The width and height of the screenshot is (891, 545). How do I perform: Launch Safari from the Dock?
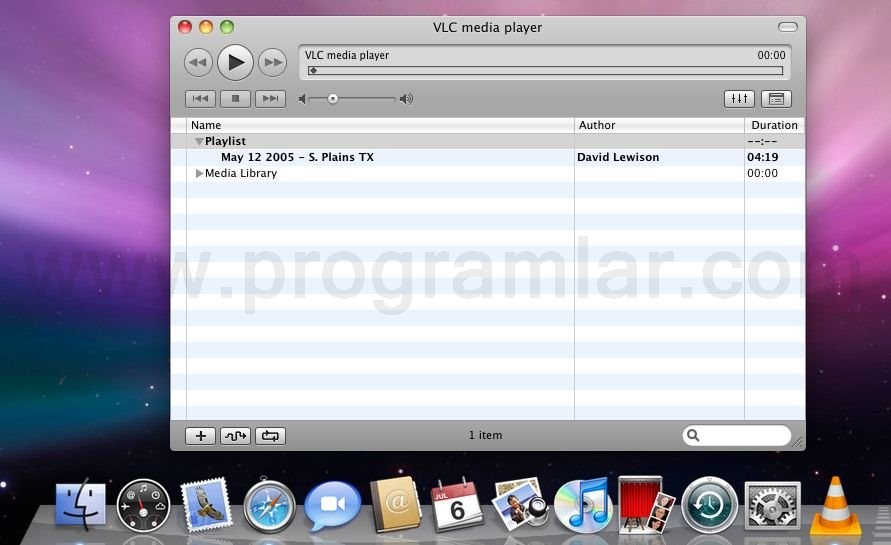click(x=269, y=506)
